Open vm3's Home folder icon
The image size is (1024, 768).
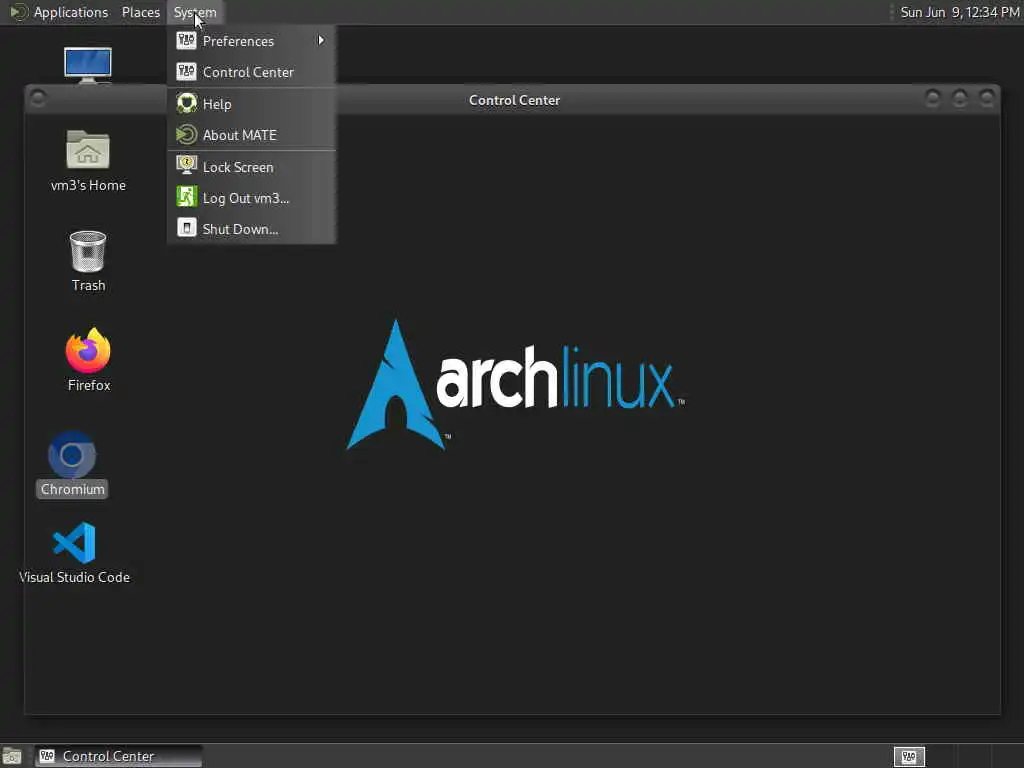pos(88,150)
